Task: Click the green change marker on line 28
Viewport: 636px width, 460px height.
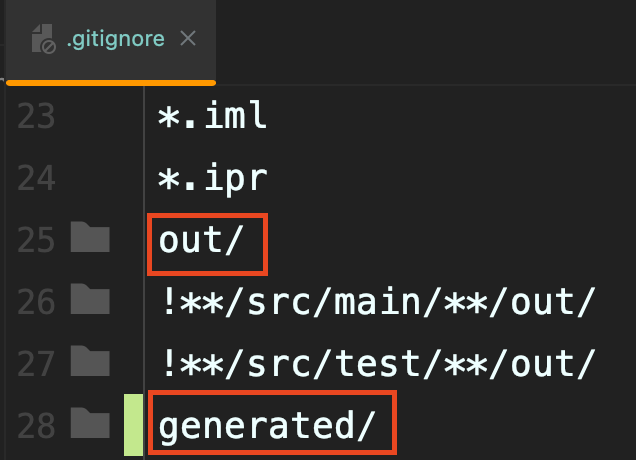Action: click(x=133, y=424)
